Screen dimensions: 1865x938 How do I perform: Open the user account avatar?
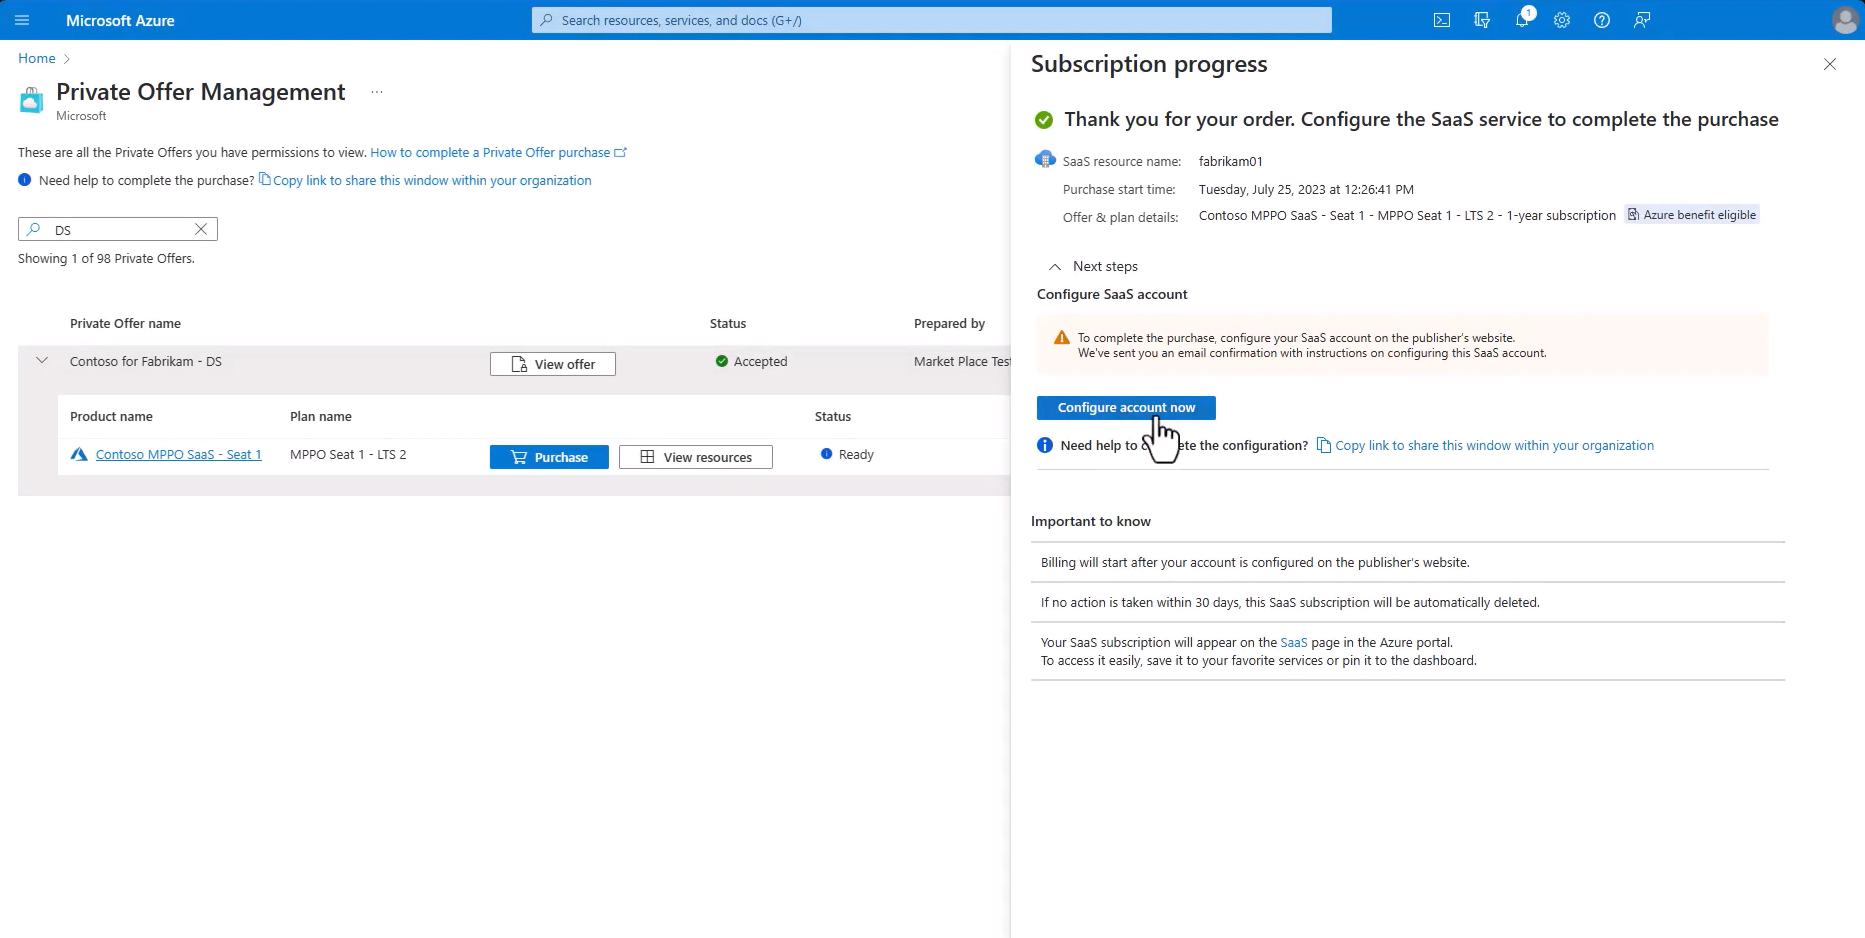click(1845, 20)
